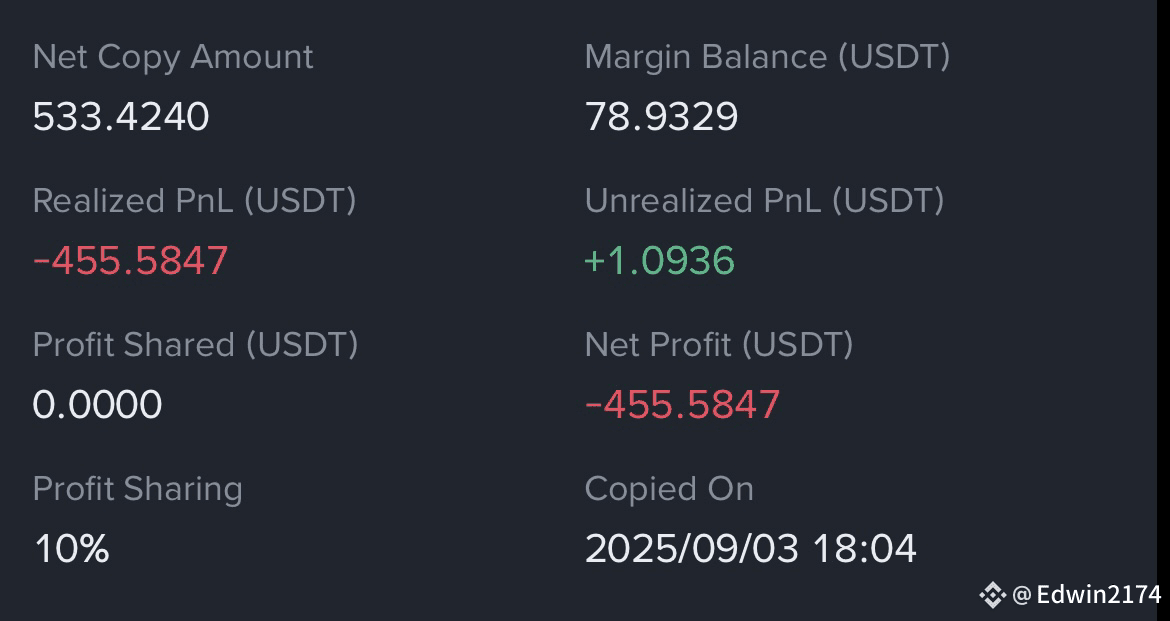Click the dark scrollbar strip at right edge
1170x621 pixels.
1163,310
